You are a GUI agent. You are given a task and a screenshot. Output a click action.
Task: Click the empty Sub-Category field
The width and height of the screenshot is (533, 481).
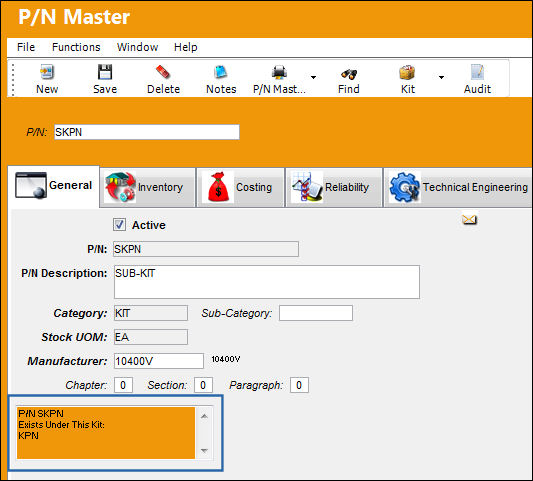(x=316, y=313)
